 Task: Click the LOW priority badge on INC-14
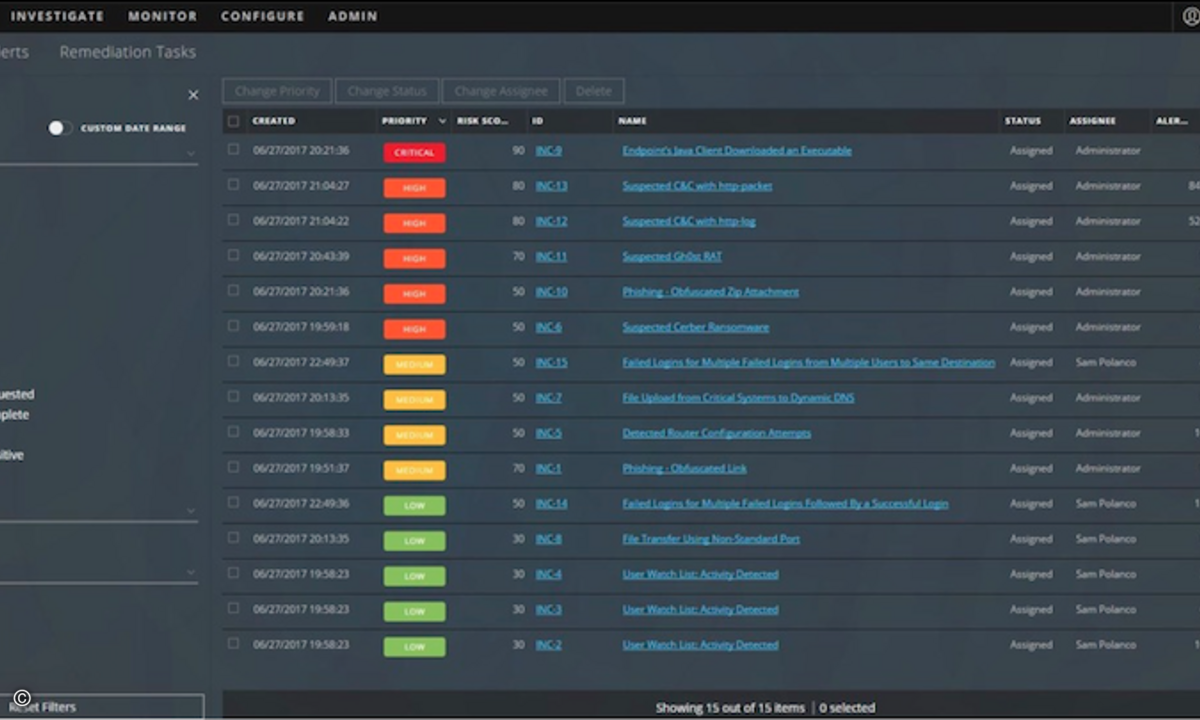pos(414,505)
